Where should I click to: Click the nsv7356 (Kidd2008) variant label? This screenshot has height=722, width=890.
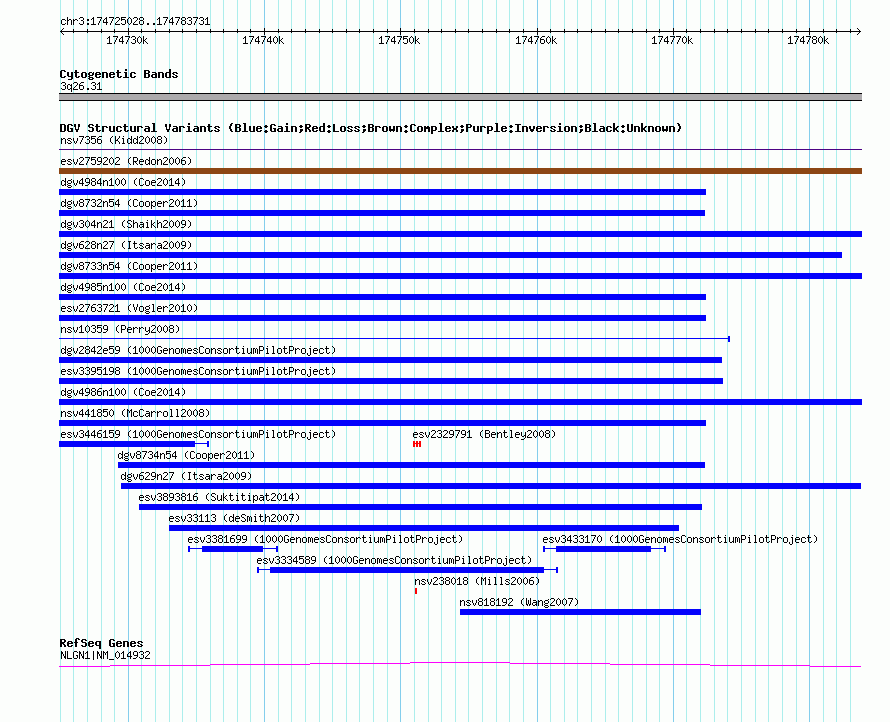[x=114, y=140]
